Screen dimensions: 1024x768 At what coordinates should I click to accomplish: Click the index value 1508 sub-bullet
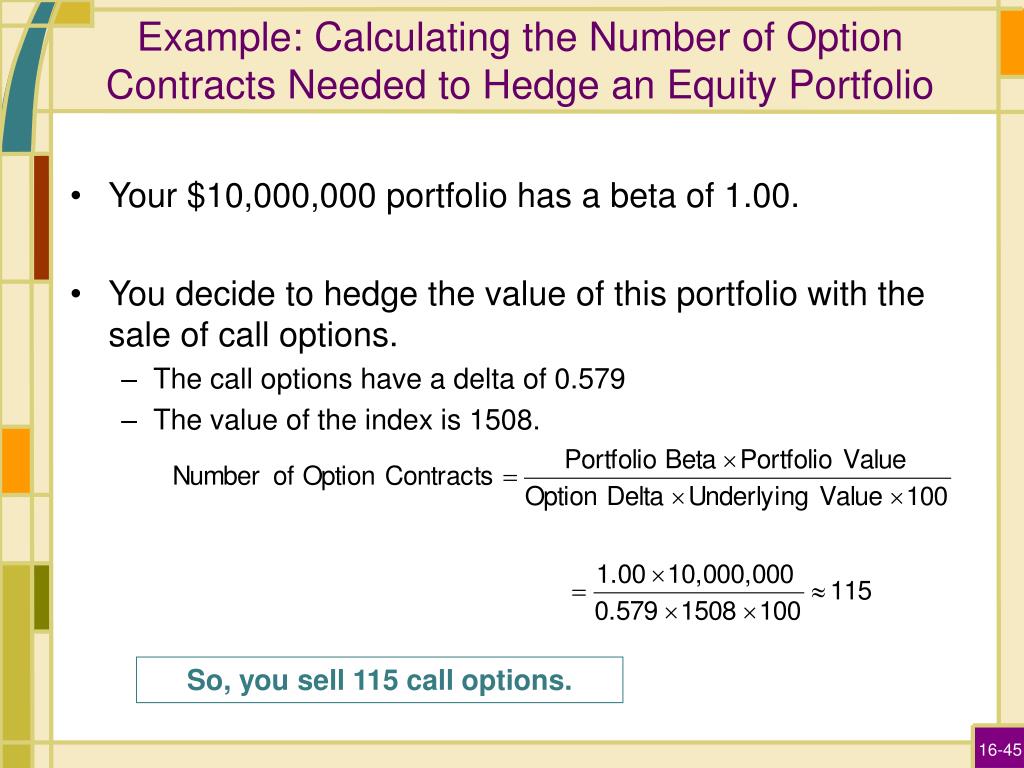[x=346, y=420]
